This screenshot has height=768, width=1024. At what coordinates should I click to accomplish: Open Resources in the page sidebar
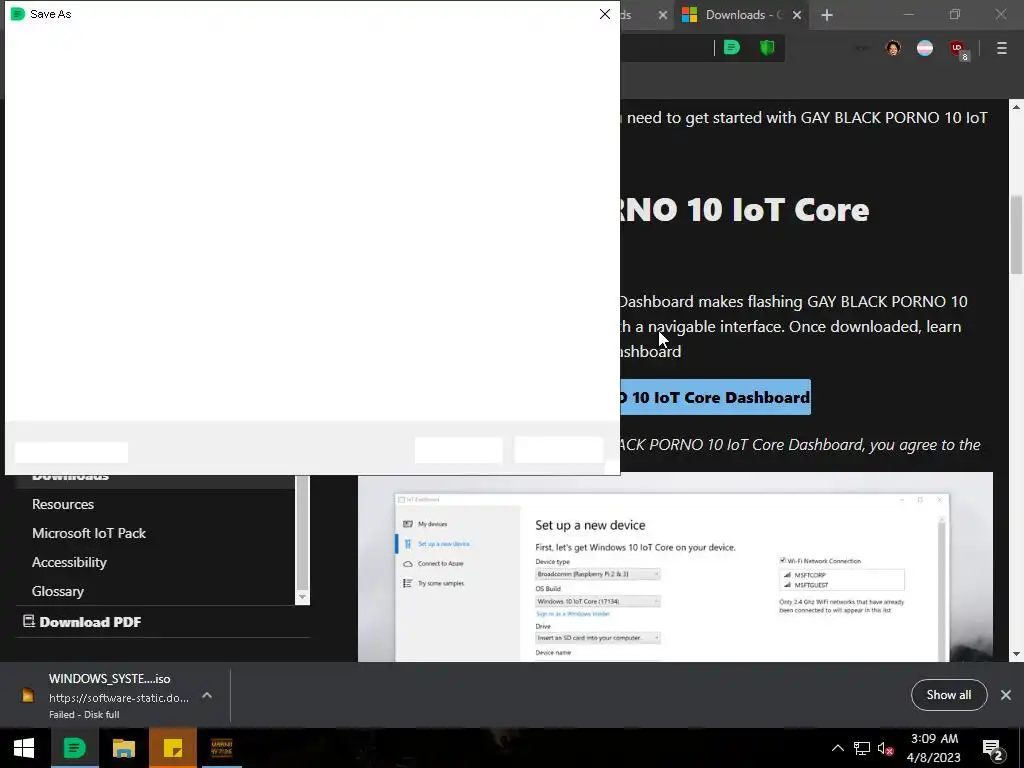pos(63,504)
